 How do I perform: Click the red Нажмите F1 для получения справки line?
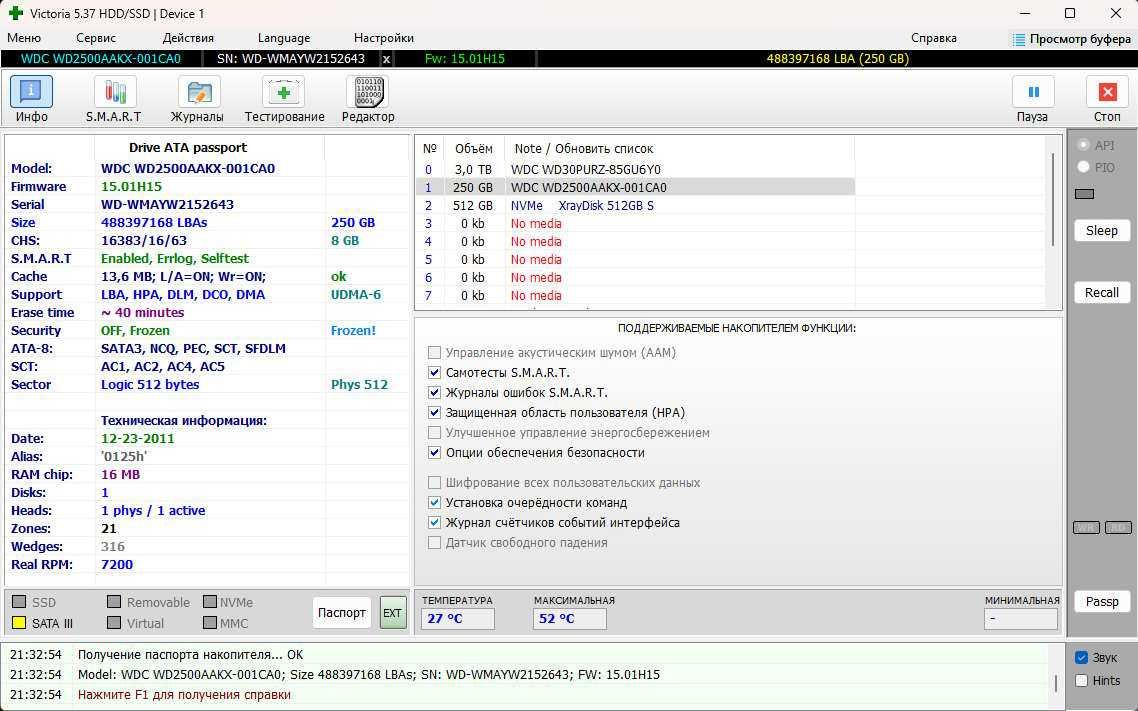184,694
